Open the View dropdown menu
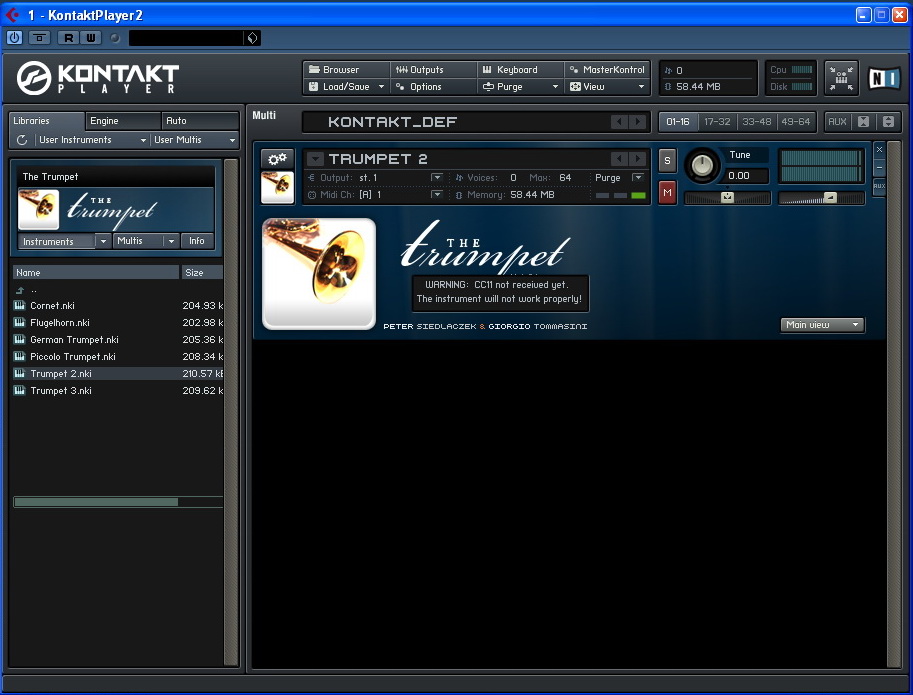Screen dimensions: 913x695 pos(606,87)
